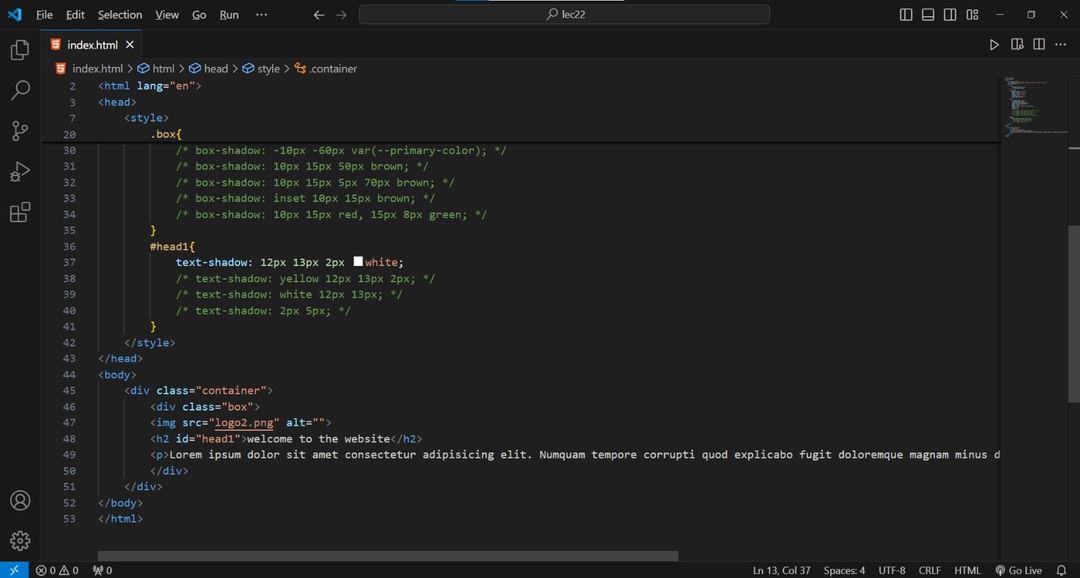This screenshot has width=1080, height=578.
Task: Open html breadcrumb dropdown
Action: coord(156,68)
